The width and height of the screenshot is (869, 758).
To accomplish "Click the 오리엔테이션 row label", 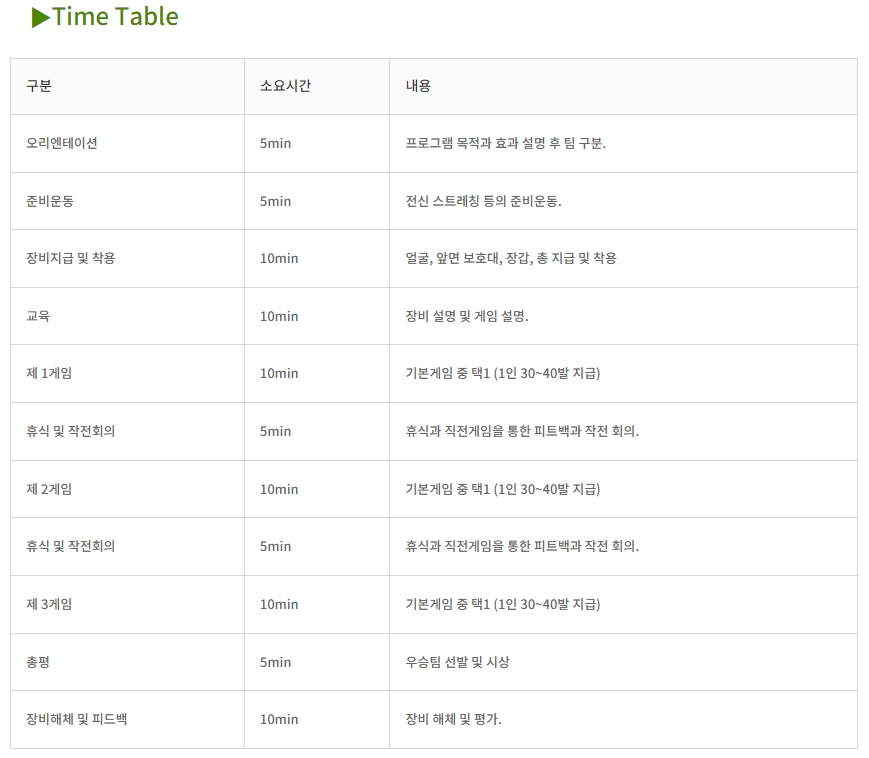I will [x=62, y=143].
